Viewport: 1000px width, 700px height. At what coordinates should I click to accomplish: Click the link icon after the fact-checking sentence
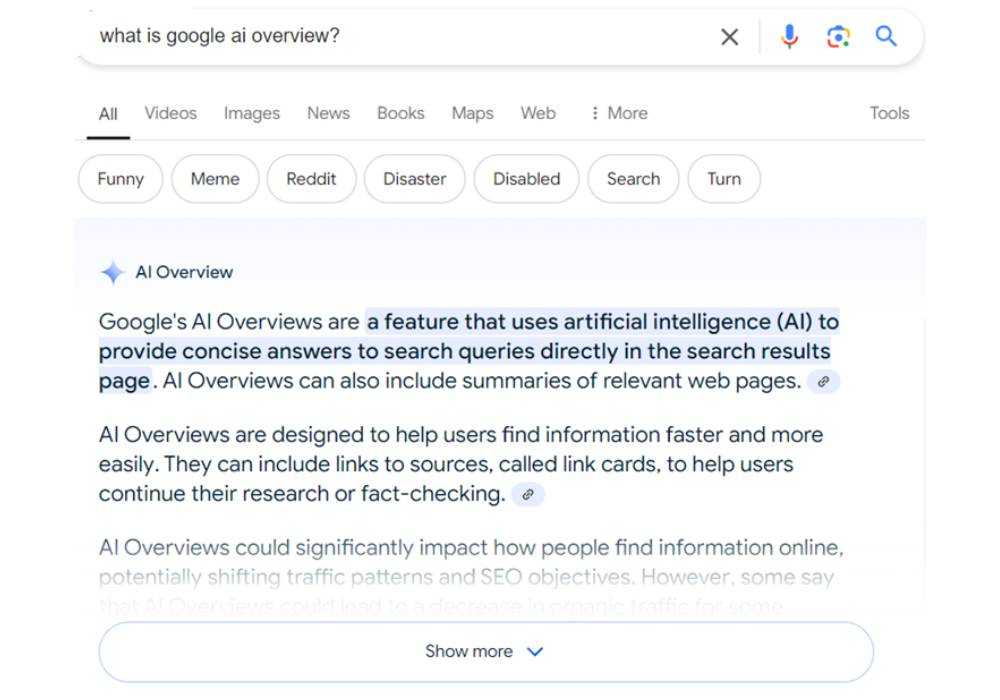(x=530, y=494)
